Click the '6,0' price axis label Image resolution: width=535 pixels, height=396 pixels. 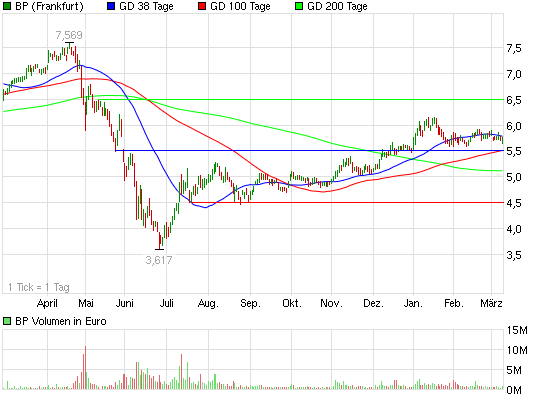pos(514,126)
